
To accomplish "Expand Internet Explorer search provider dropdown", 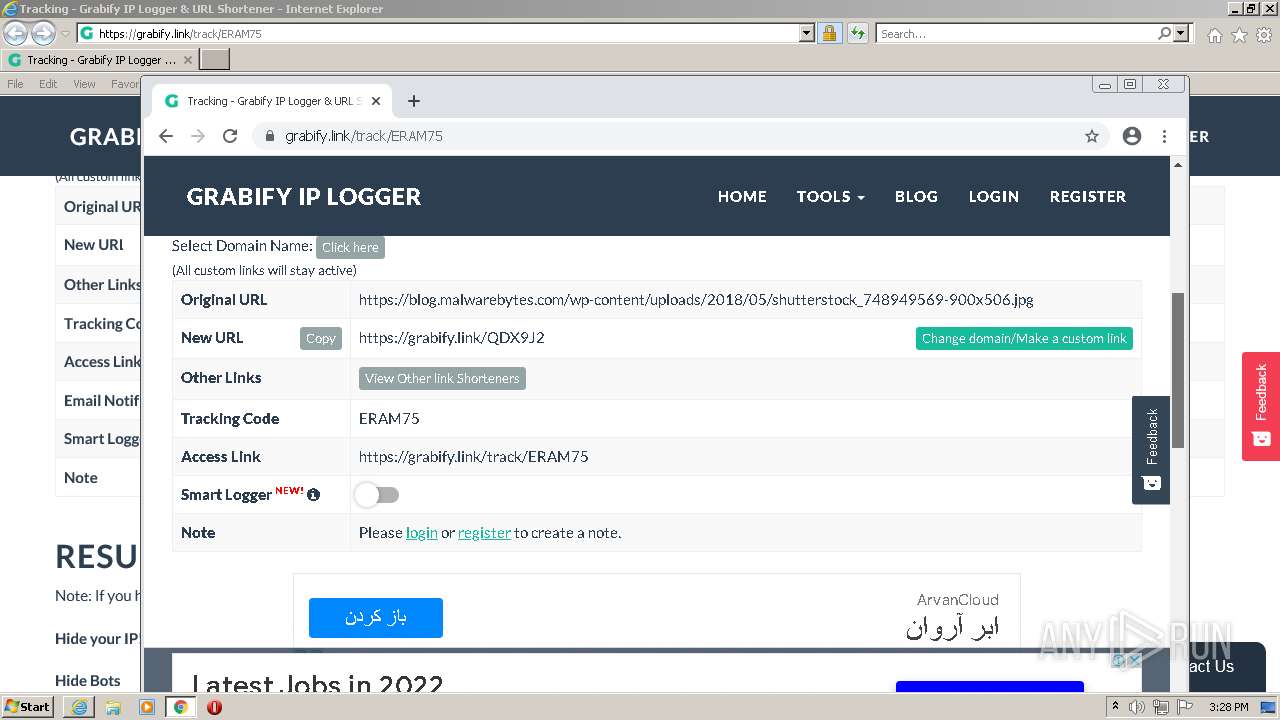I will coord(1181,33).
